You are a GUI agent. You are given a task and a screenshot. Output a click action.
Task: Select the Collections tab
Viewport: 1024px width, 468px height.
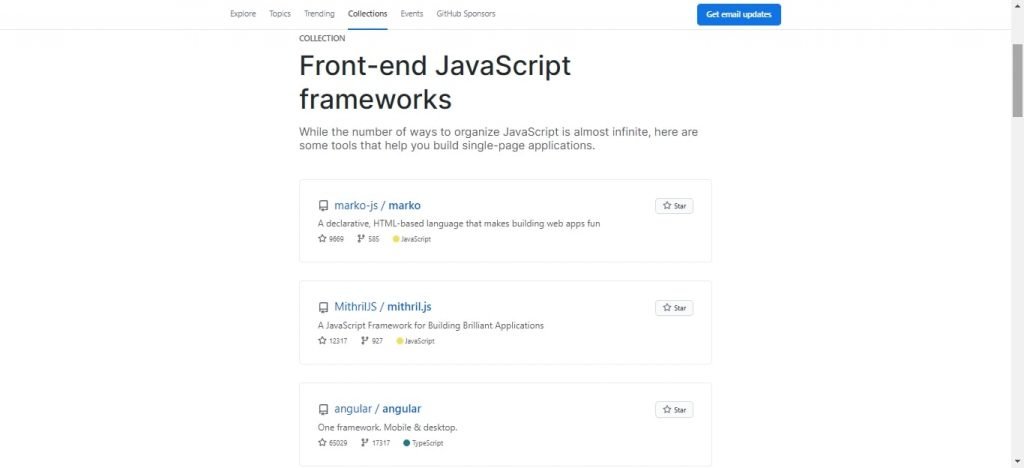[368, 14]
